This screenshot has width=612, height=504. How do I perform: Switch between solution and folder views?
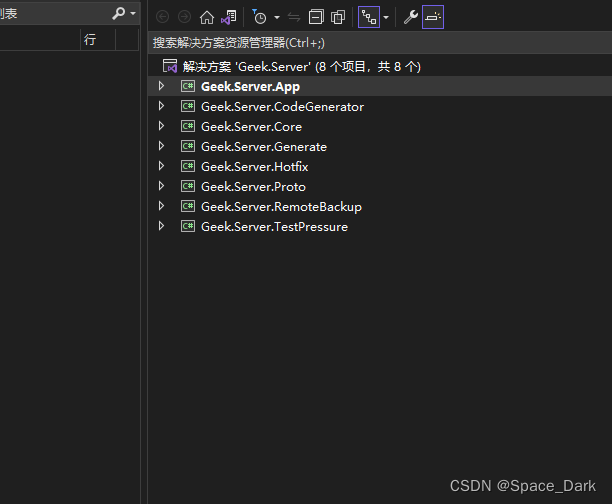[x=229, y=17]
